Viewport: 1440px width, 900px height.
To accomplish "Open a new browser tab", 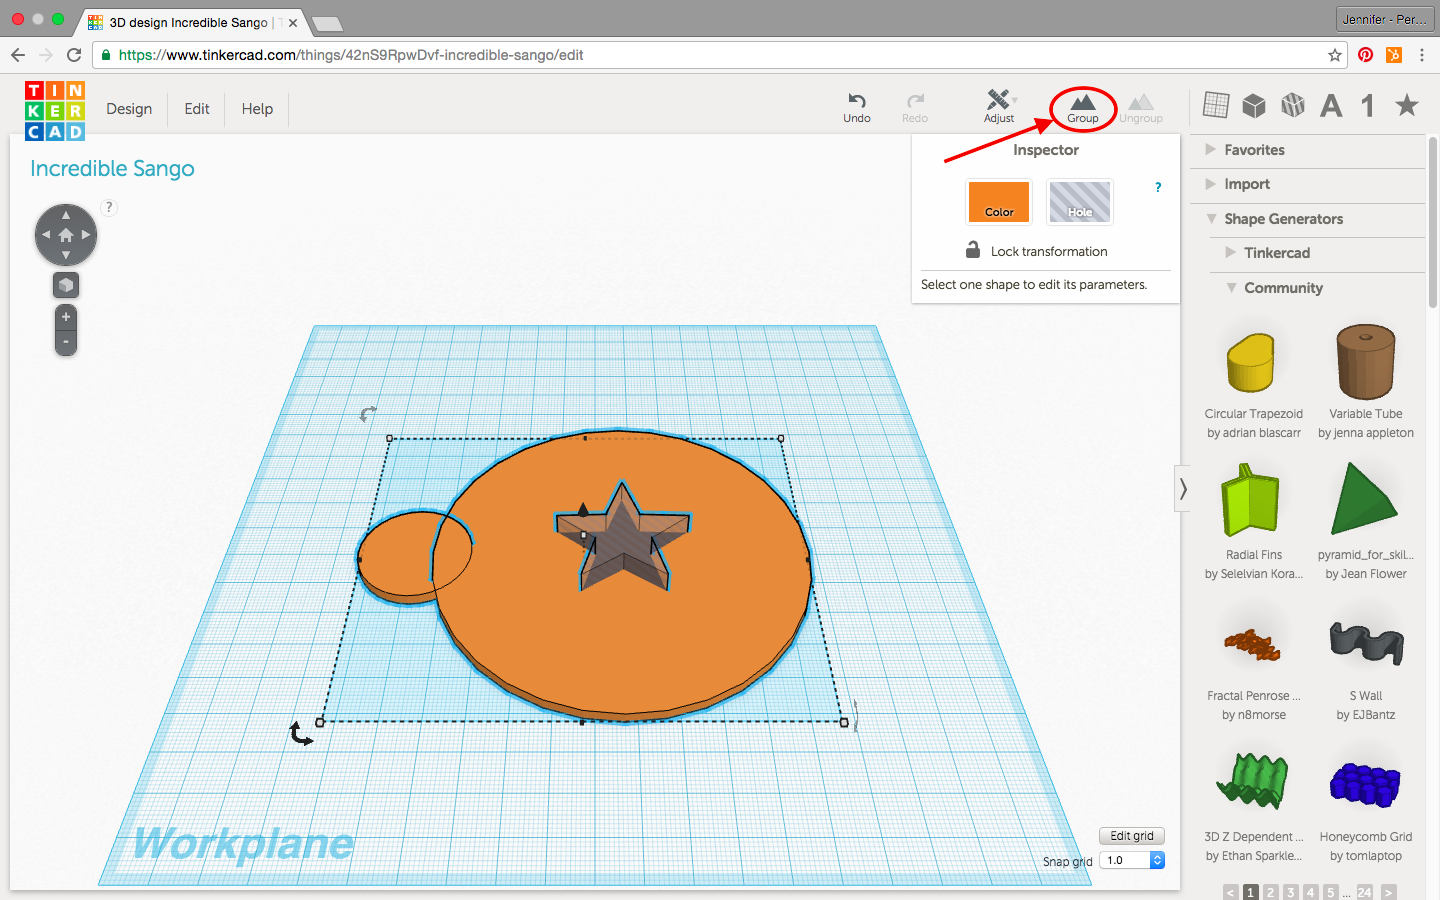I will pos(327,23).
